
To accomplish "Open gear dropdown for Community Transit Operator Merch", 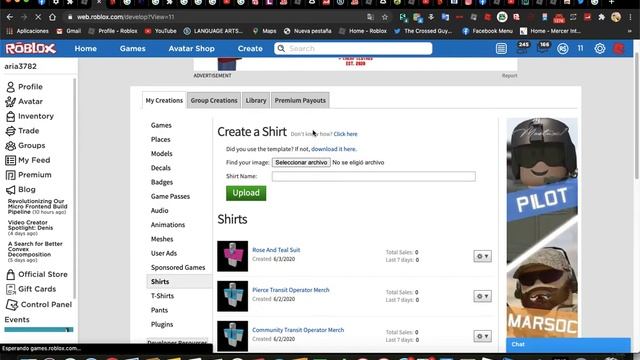I will pyautogui.click(x=482, y=336).
